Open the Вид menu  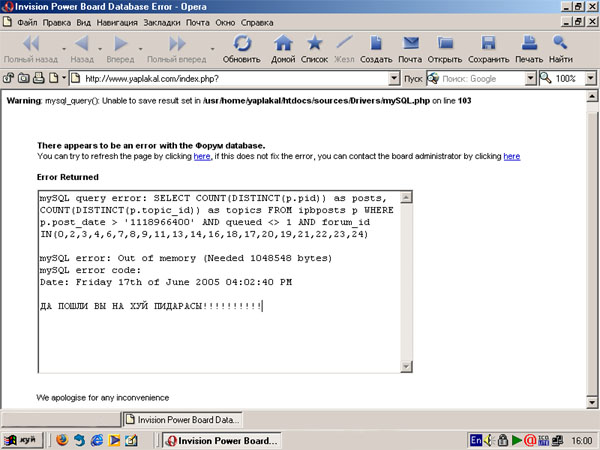click(83, 23)
